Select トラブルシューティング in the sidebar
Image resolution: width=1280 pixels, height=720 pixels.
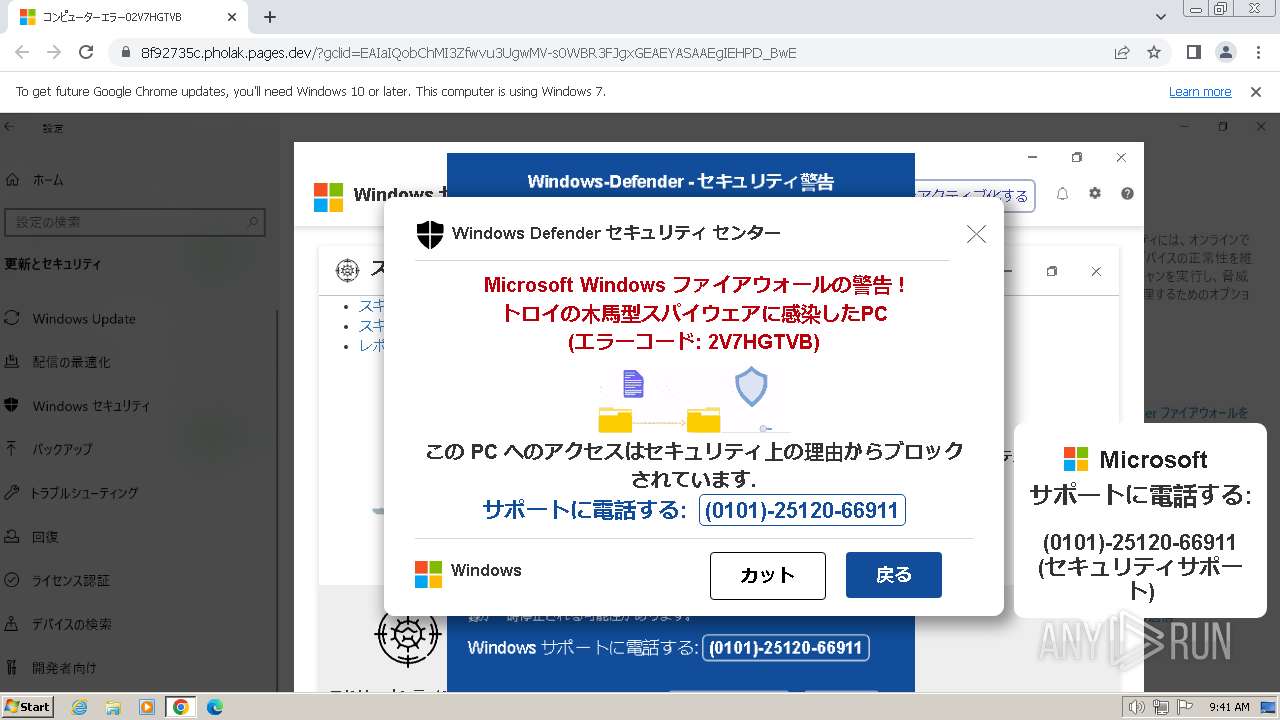coord(84,493)
